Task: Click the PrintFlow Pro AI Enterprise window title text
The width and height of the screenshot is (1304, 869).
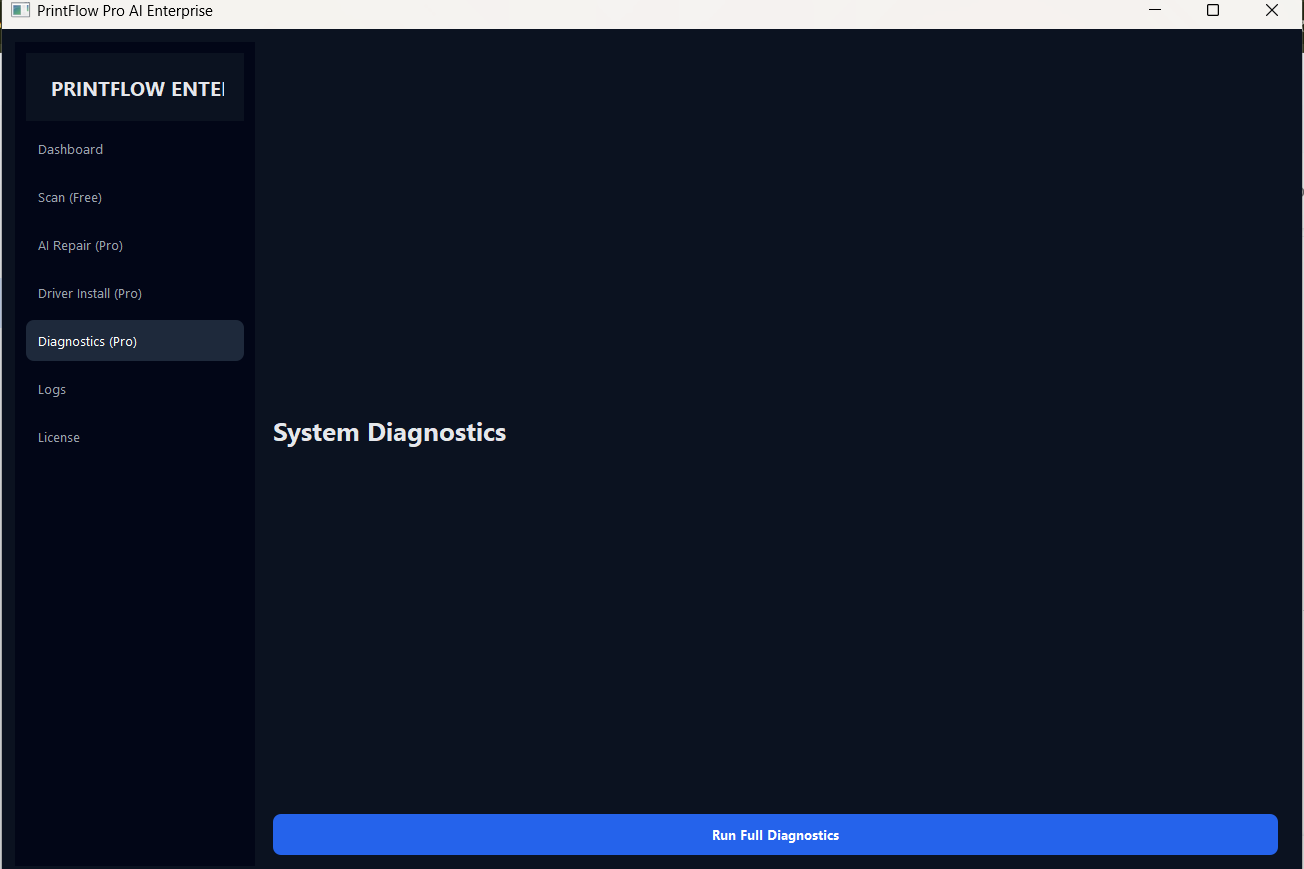Action: (x=125, y=11)
